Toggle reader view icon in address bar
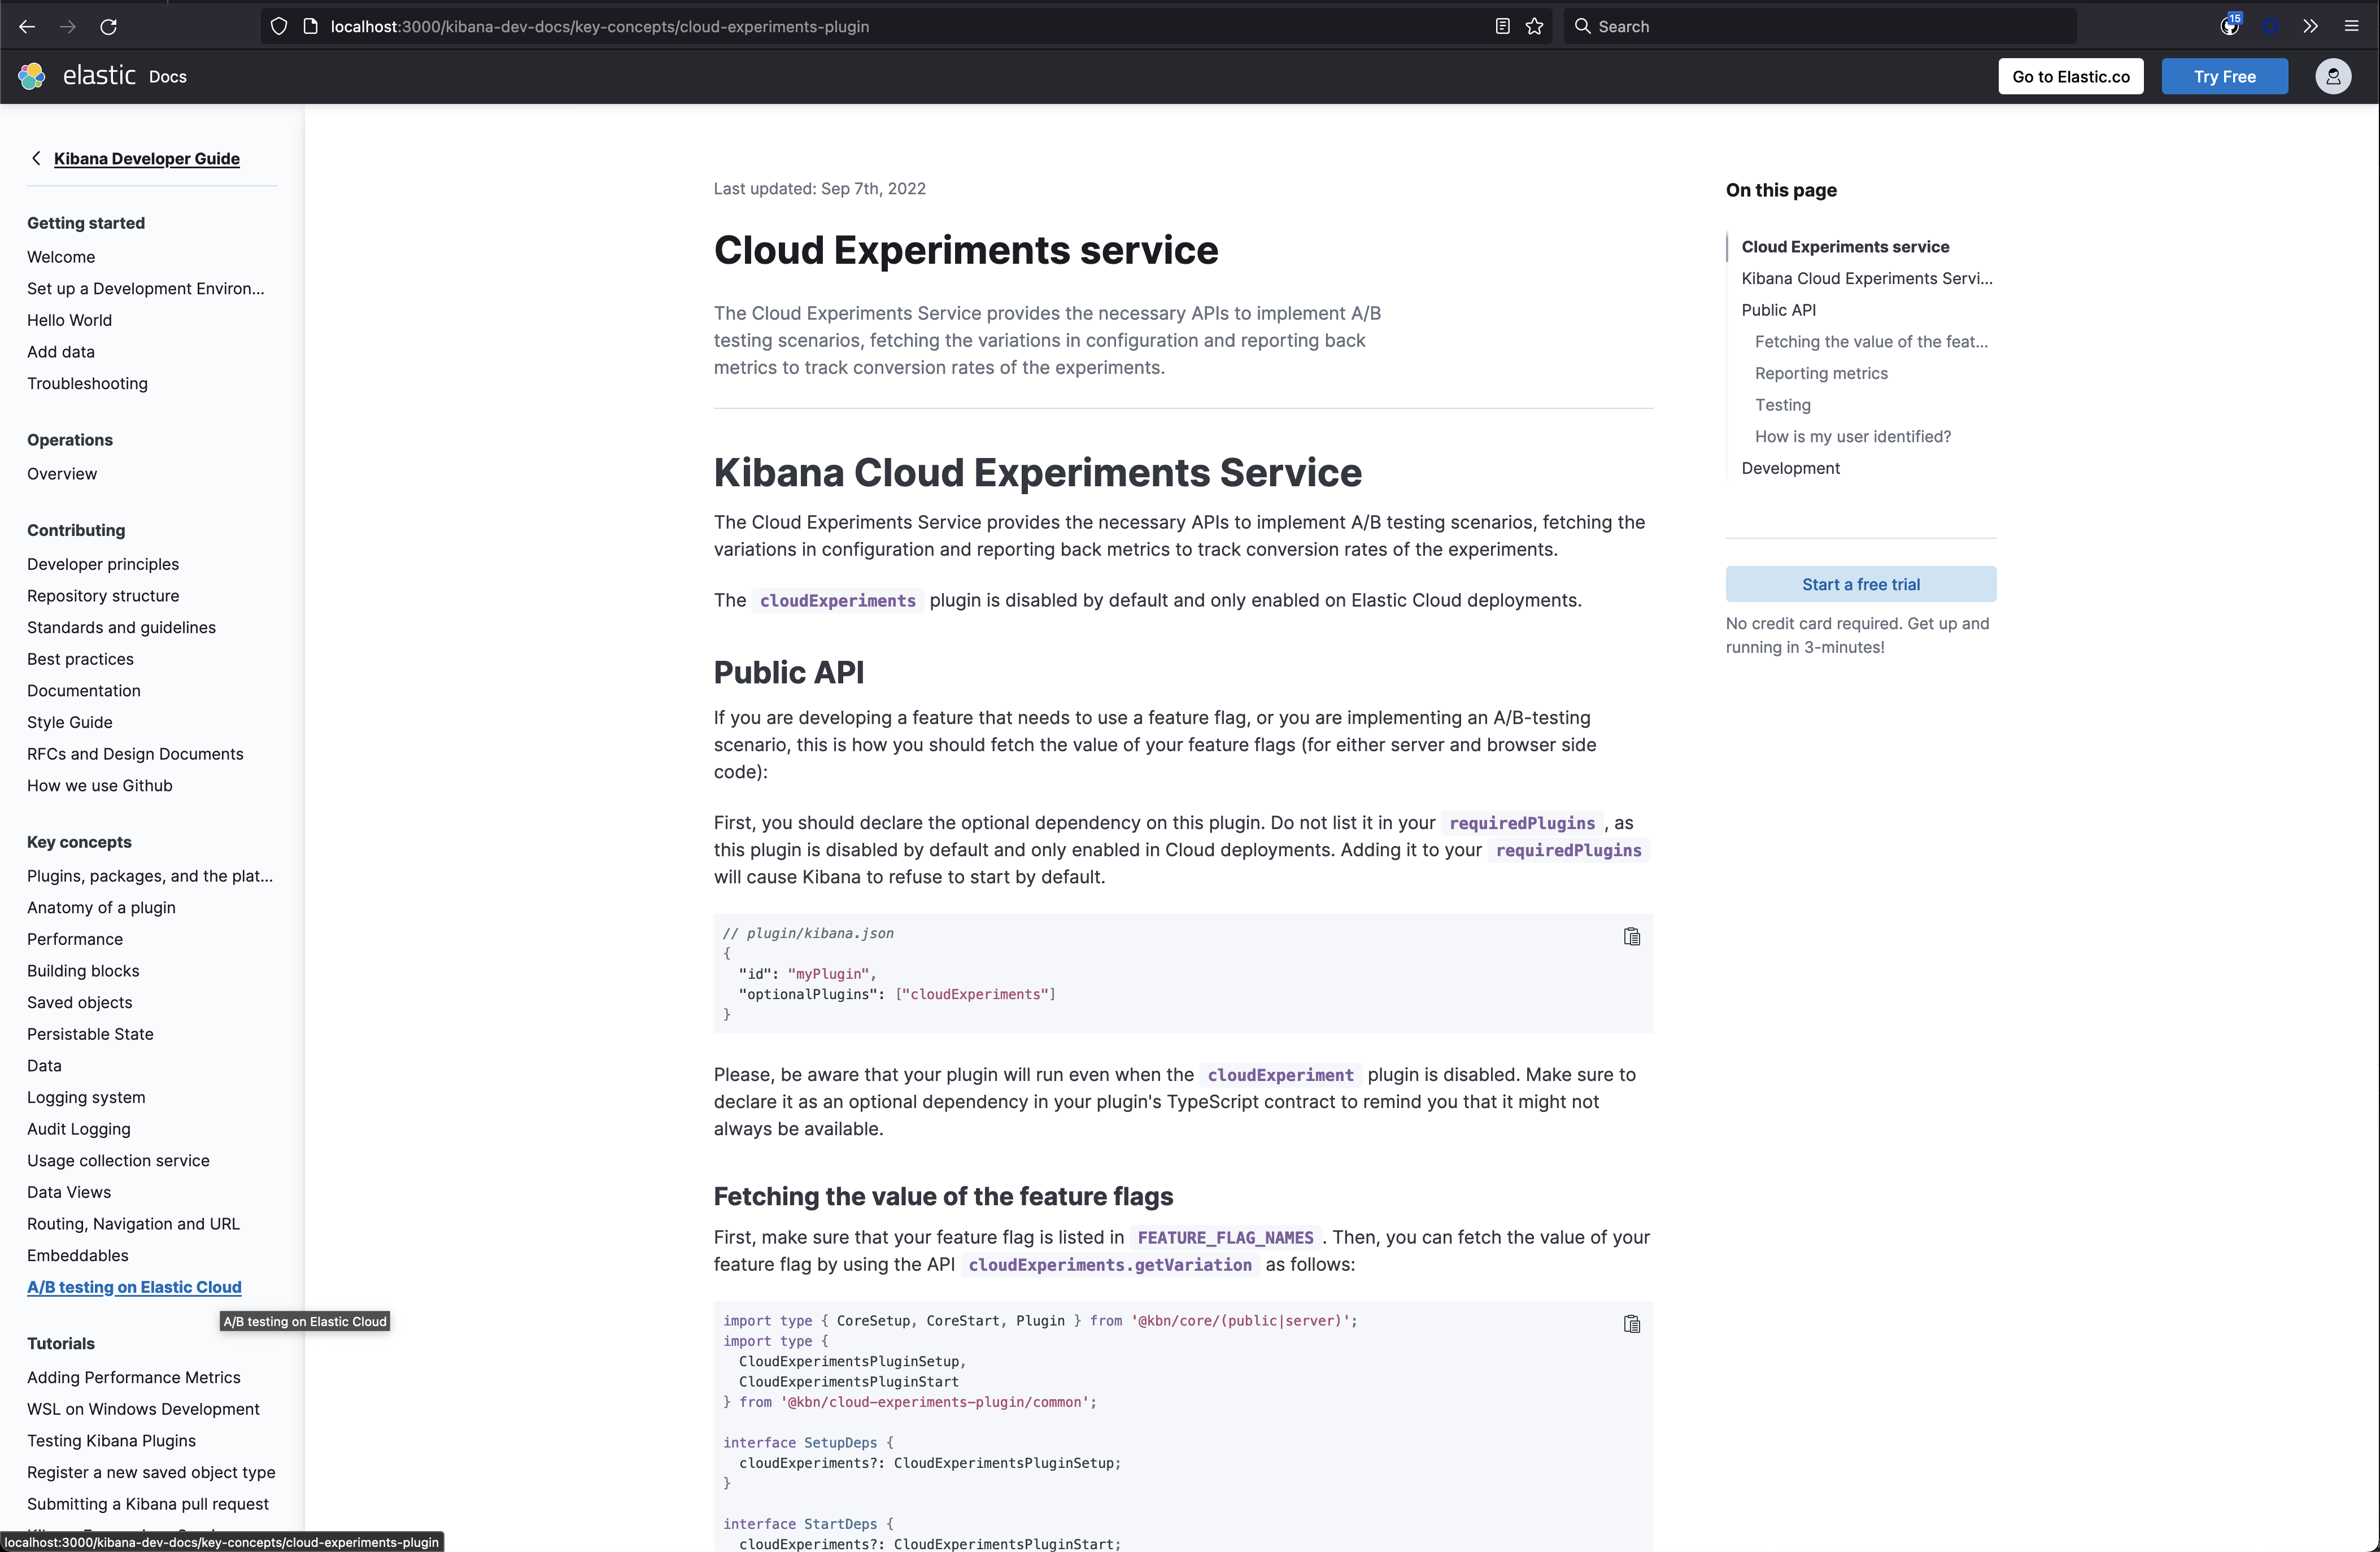Image resolution: width=2380 pixels, height=1552 pixels. click(x=1502, y=27)
